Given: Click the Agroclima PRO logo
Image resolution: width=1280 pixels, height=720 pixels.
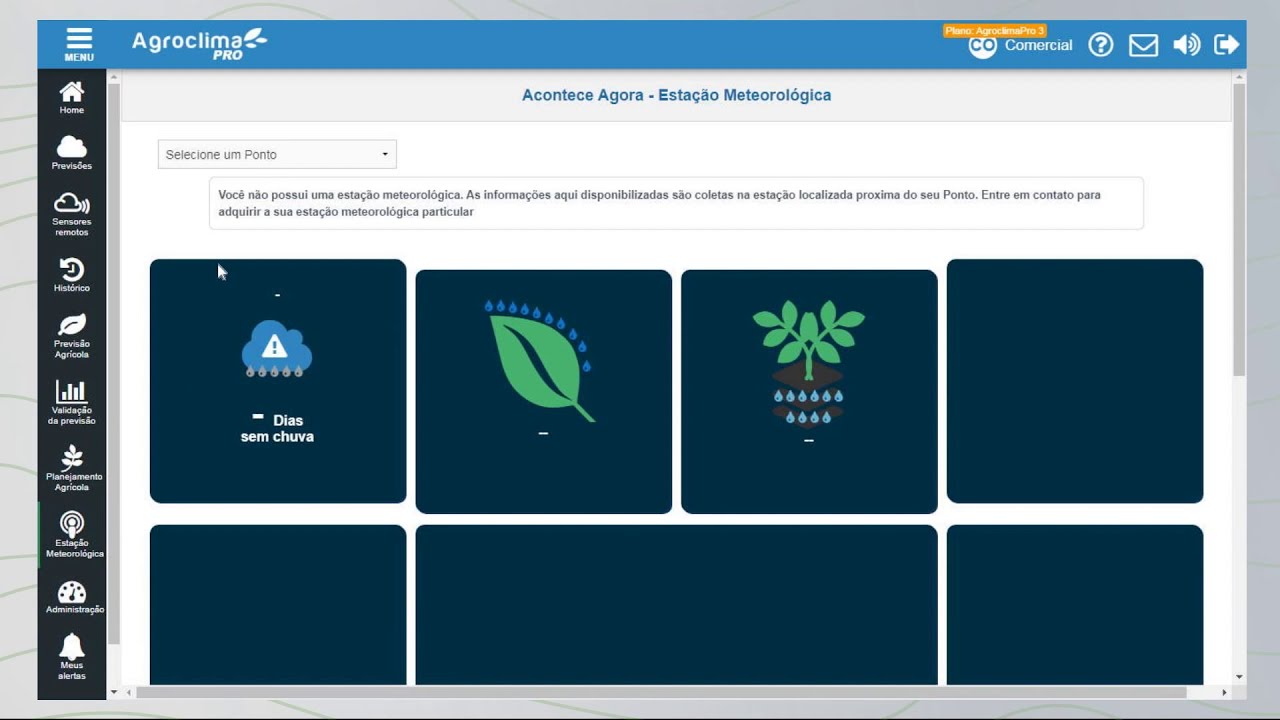Looking at the screenshot, I should click(199, 44).
